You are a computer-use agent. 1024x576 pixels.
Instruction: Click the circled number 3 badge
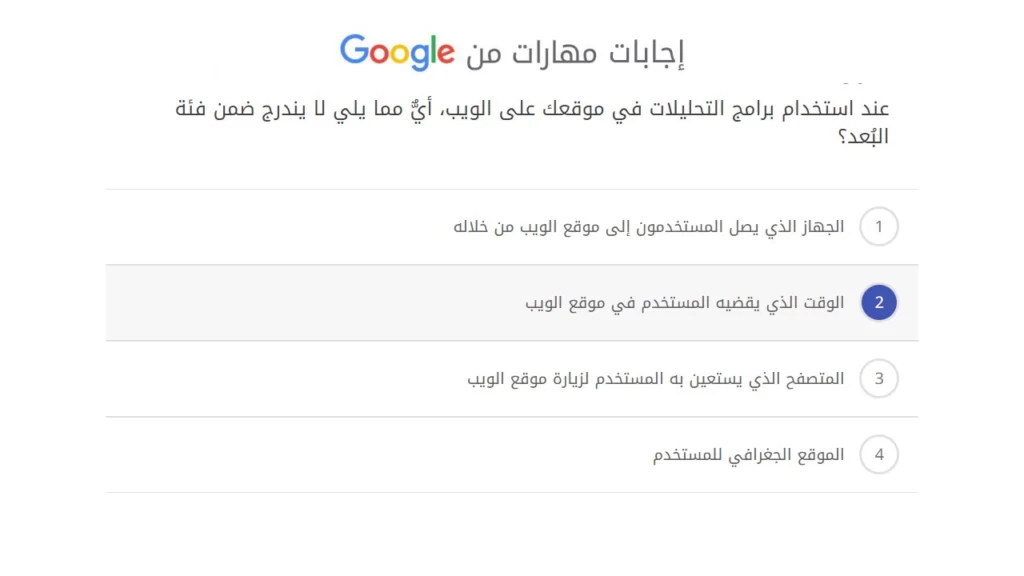tap(879, 378)
